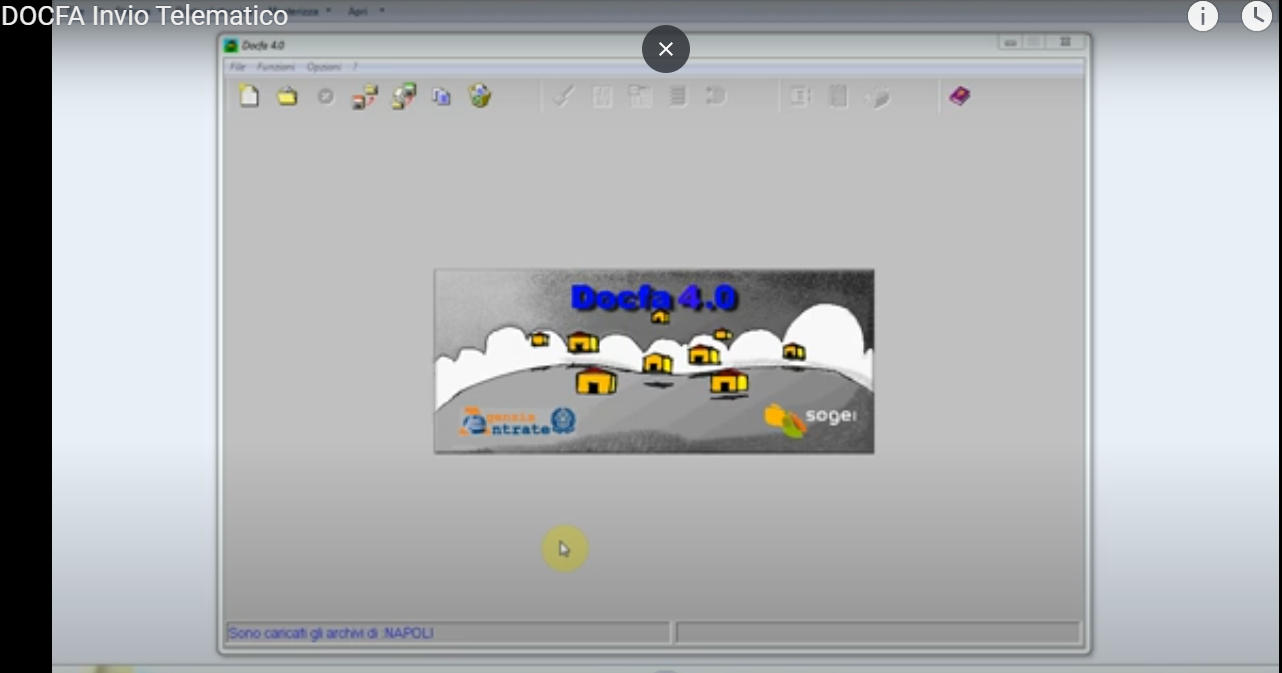Open the Funzioni menu
The height and width of the screenshot is (673, 1282).
point(276,67)
